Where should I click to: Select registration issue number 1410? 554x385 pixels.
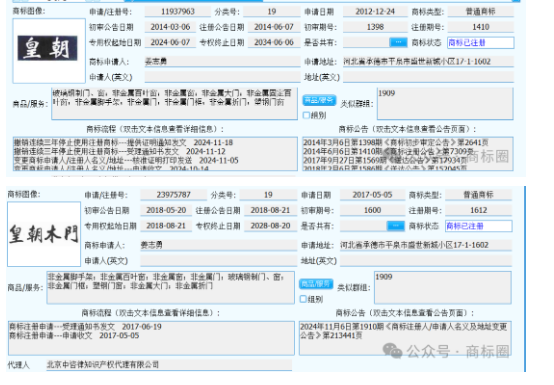tap(481, 27)
